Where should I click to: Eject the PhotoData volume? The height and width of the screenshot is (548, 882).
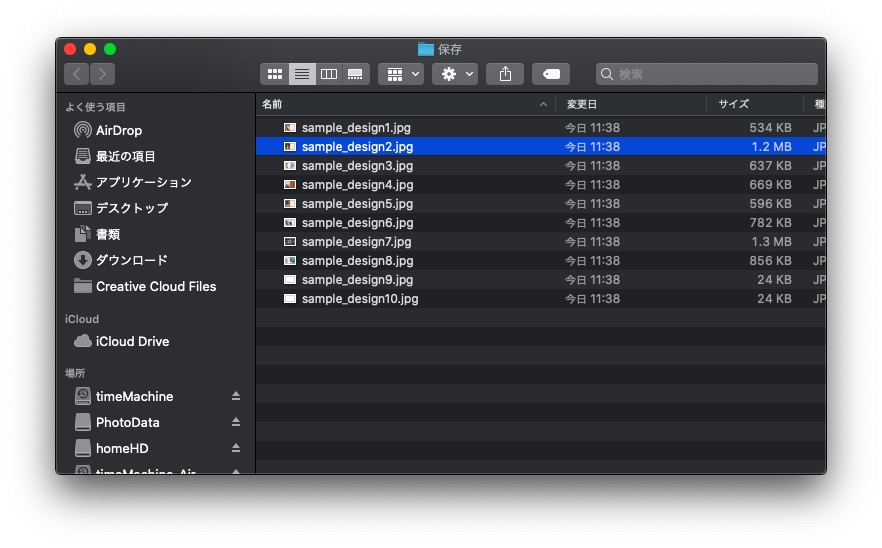tap(236, 422)
